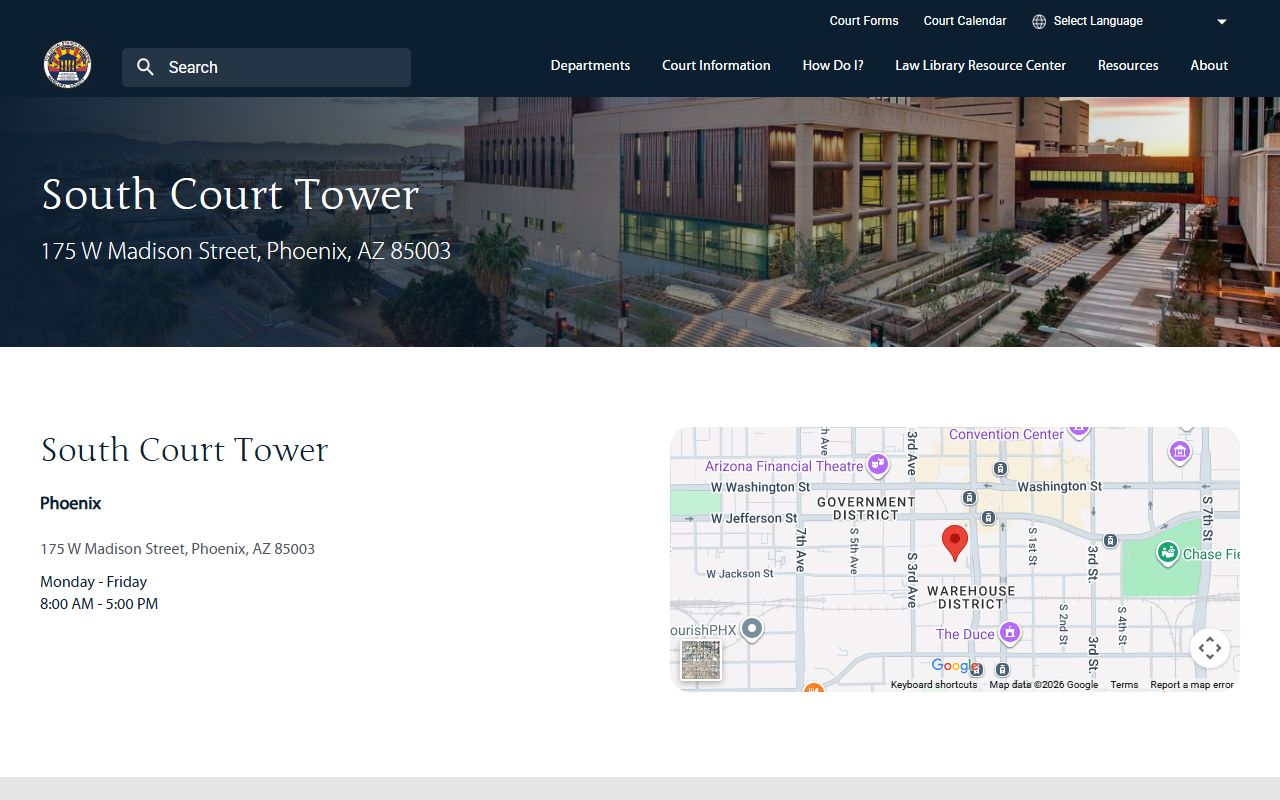Click the globe icon beside Select Language
The image size is (1280, 800).
tap(1039, 21)
